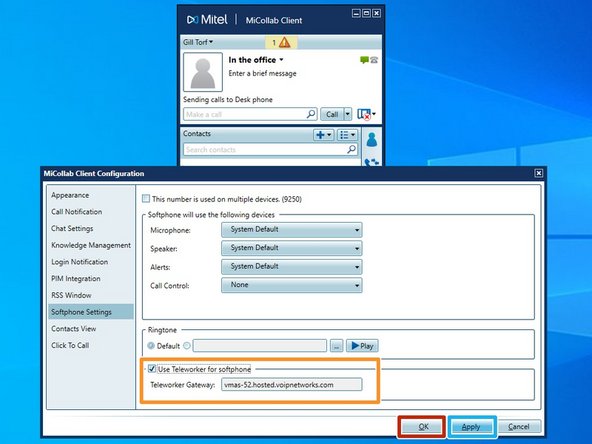Minimize the MiCollab Client window

pyautogui.click(x=356, y=13)
